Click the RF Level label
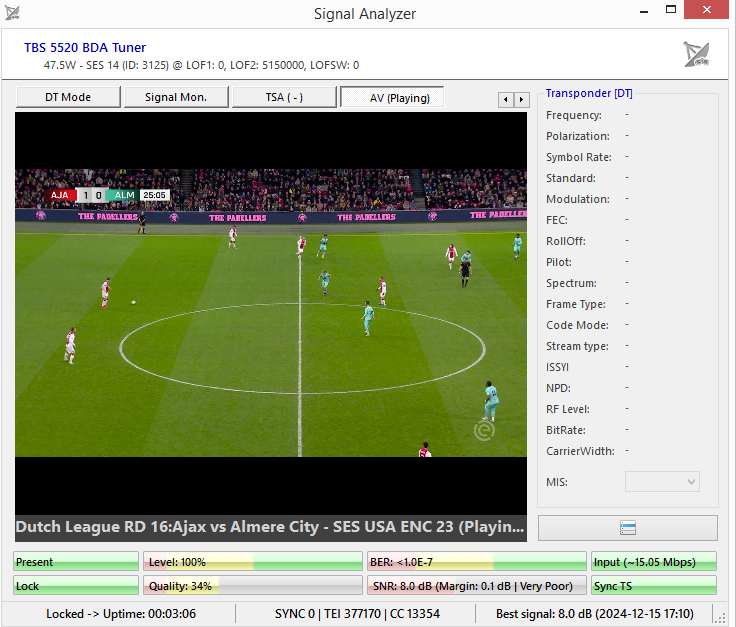The image size is (736, 627). click(x=567, y=409)
